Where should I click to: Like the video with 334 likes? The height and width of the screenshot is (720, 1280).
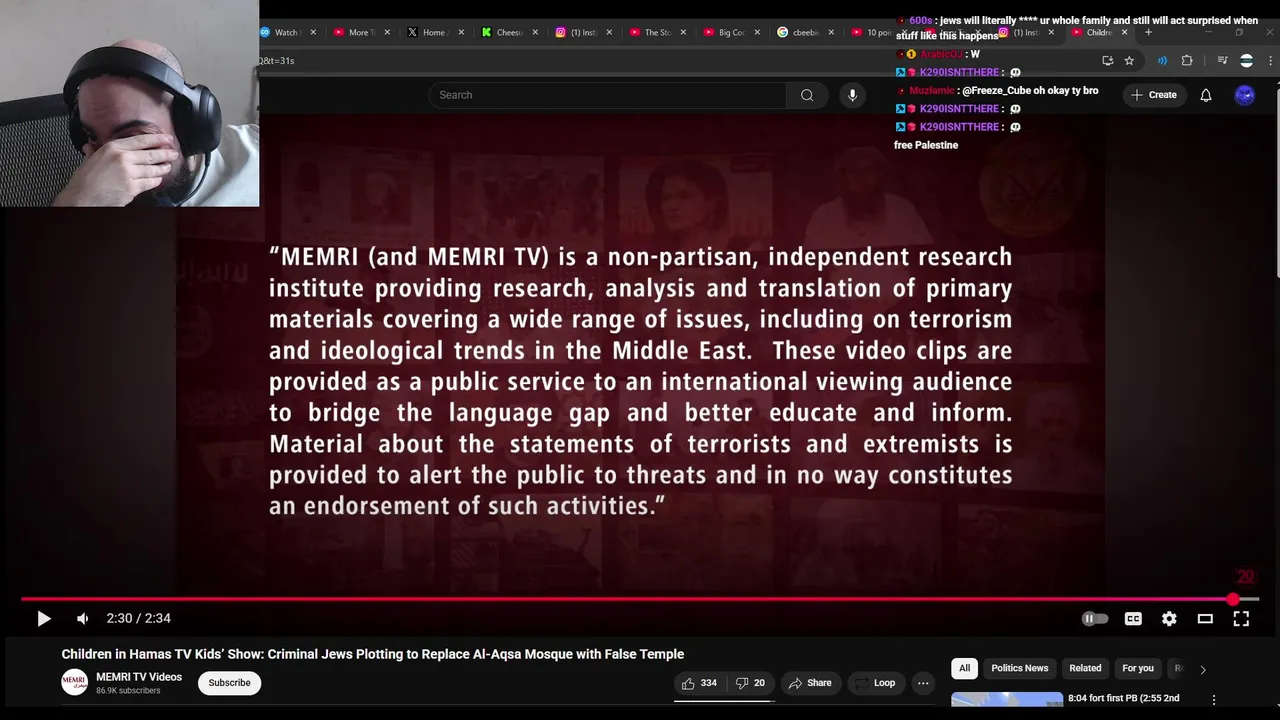point(699,683)
